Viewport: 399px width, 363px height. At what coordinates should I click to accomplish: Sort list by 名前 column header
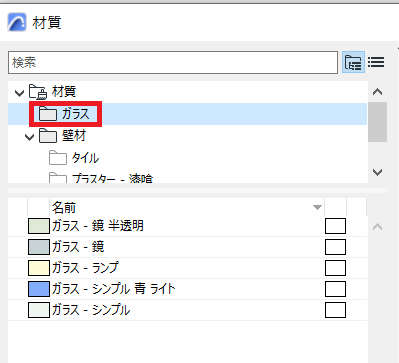point(187,207)
